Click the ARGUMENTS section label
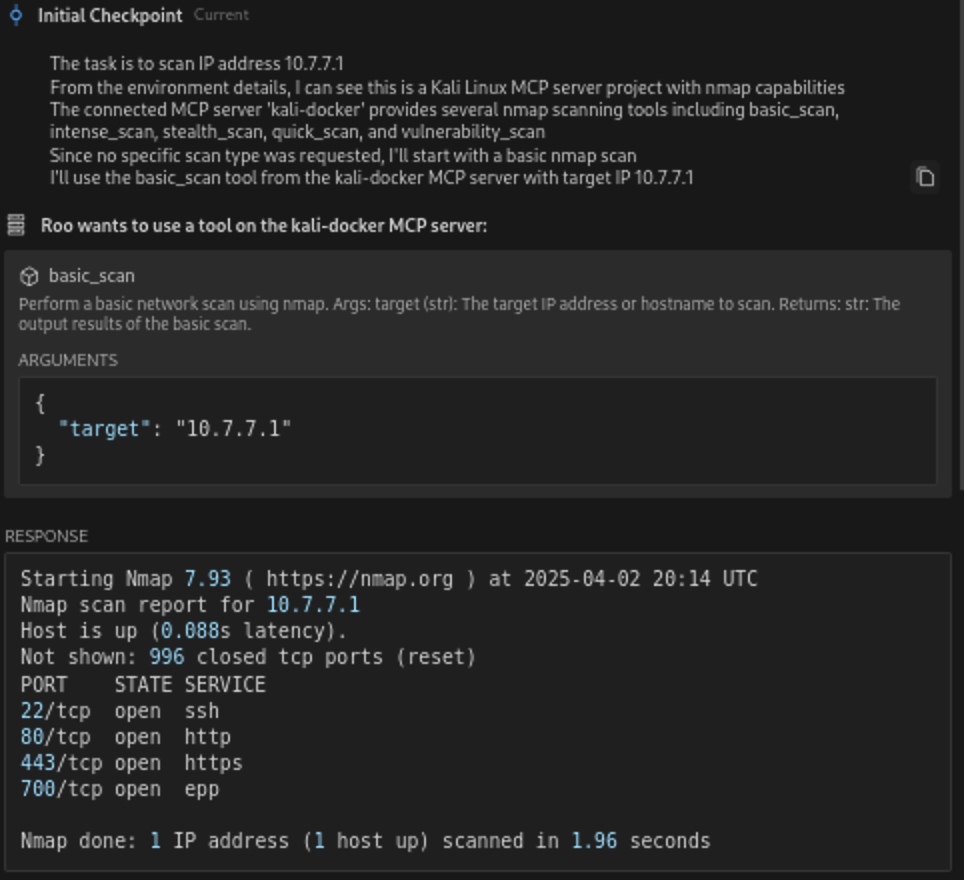964x880 pixels. (x=68, y=360)
